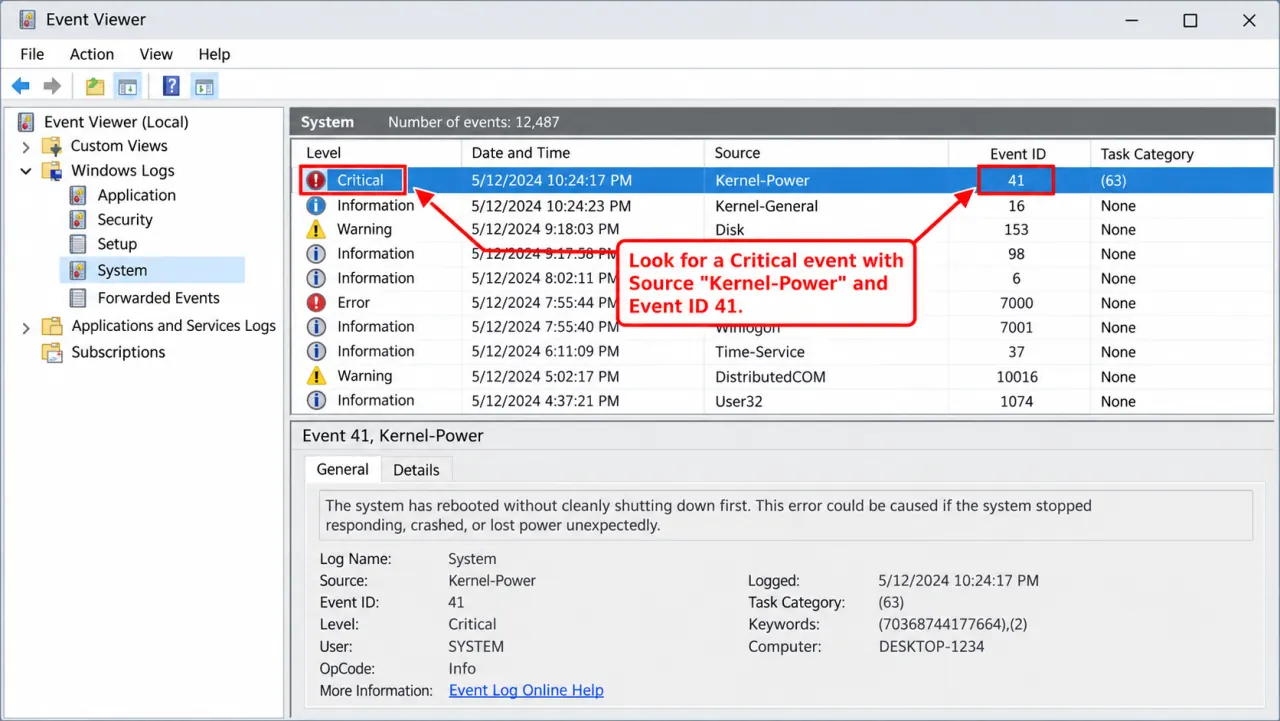Click the Event Viewer (Local) root node icon
The width and height of the screenshot is (1280, 721).
pyautogui.click(x=26, y=122)
